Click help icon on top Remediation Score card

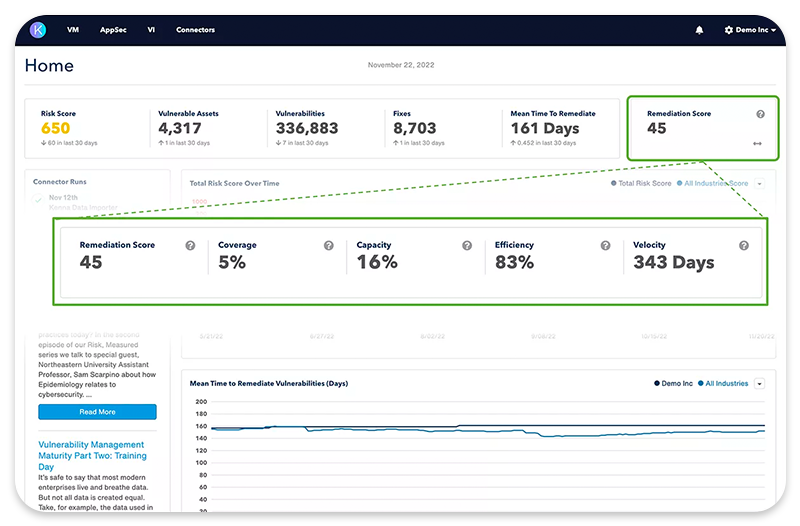(760, 114)
